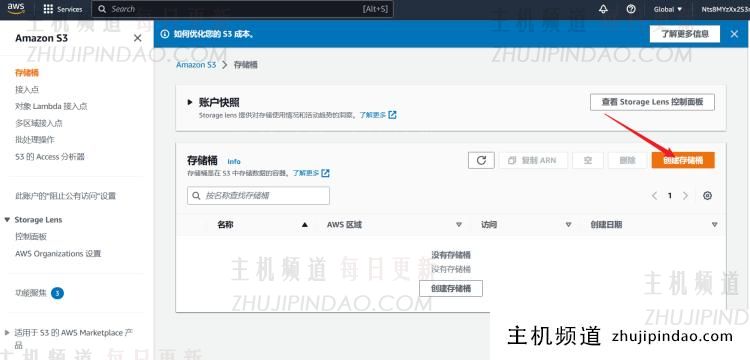Click the info icon in blue banner
750x360 pixels.
(x=165, y=34)
